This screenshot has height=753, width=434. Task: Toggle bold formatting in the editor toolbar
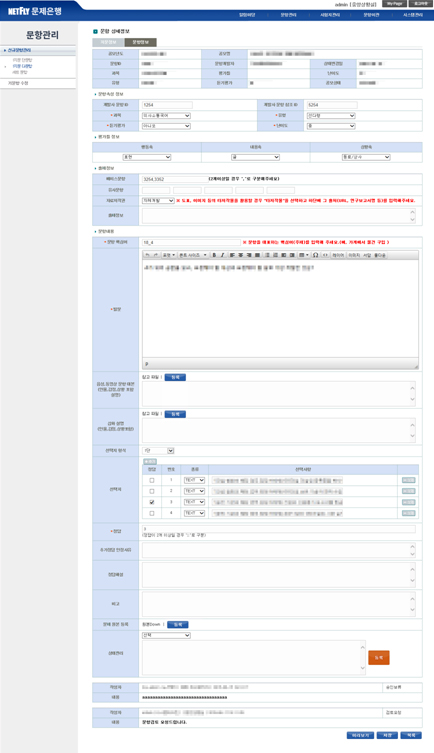tap(214, 255)
